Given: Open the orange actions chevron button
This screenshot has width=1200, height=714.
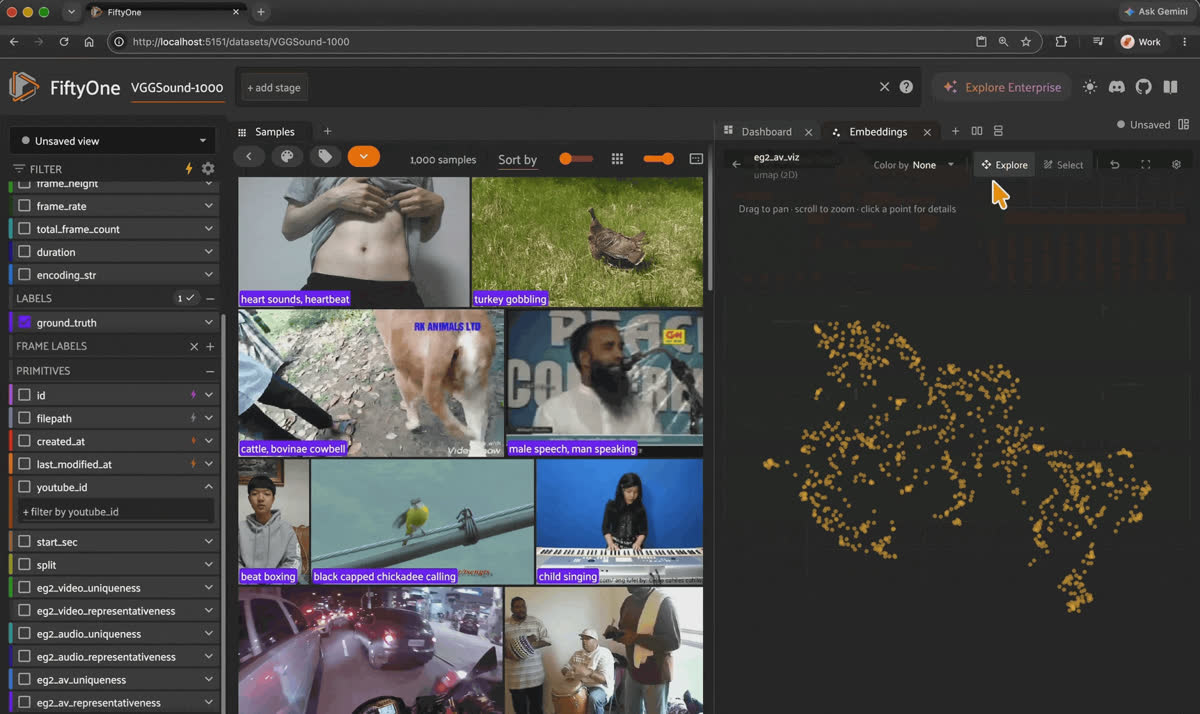Looking at the screenshot, I should point(364,157).
